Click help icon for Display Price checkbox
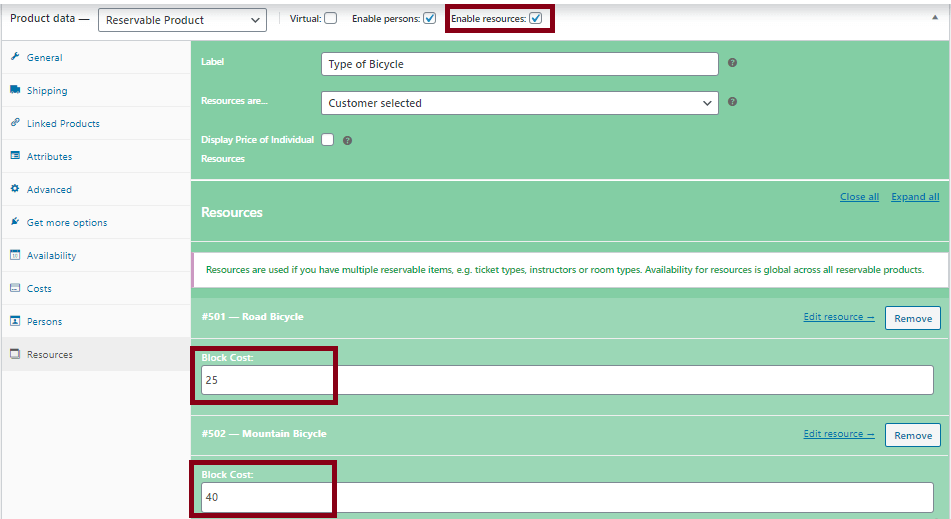Image resolution: width=951 pixels, height=519 pixels. pos(347,141)
